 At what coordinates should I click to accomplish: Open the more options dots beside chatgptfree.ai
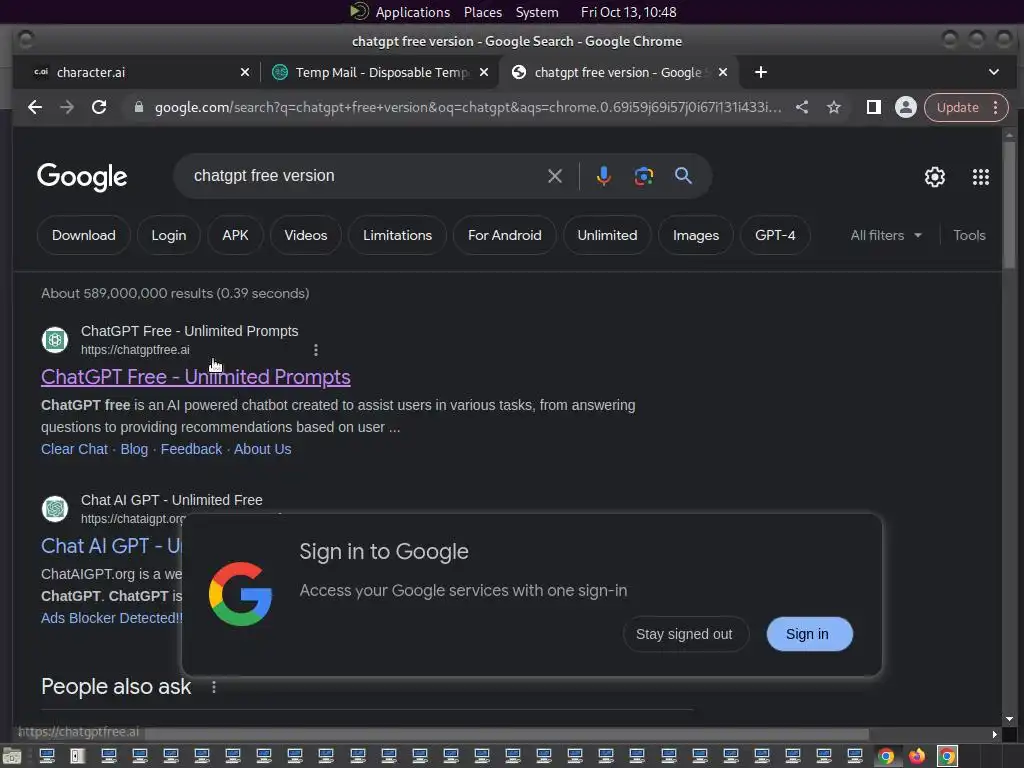tap(315, 350)
